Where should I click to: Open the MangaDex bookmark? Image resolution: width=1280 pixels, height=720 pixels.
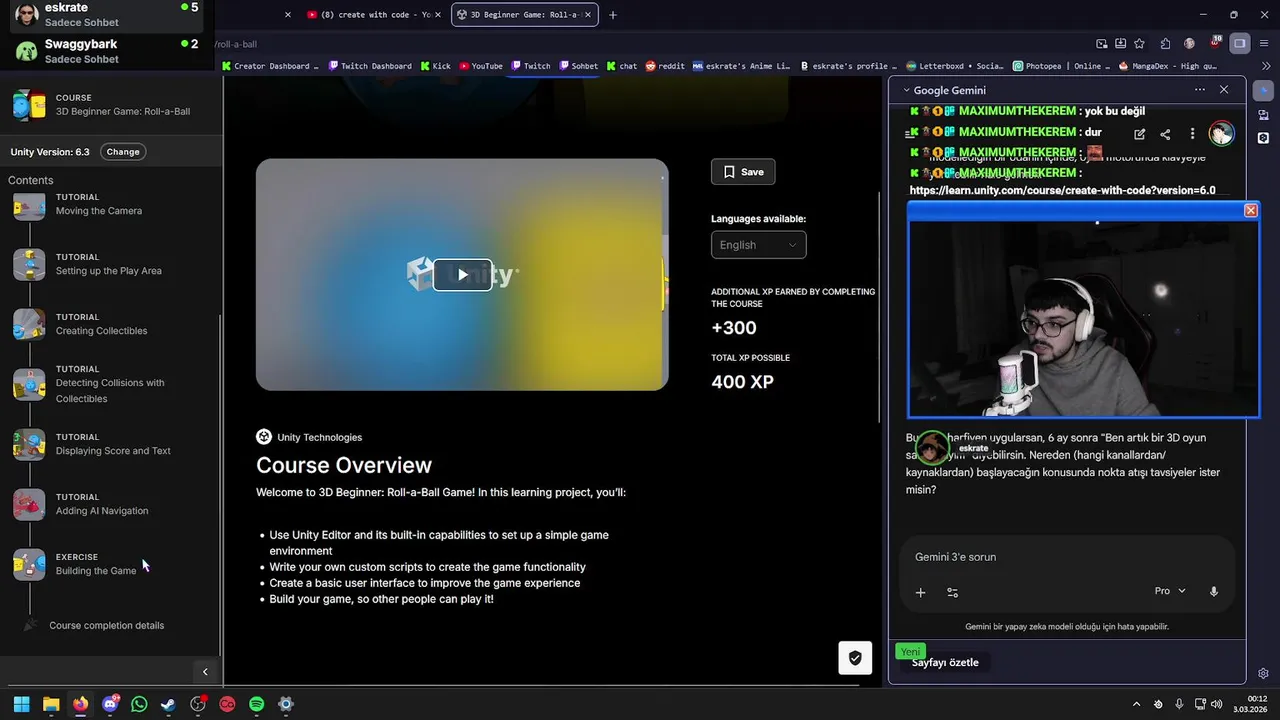click(x=1167, y=66)
